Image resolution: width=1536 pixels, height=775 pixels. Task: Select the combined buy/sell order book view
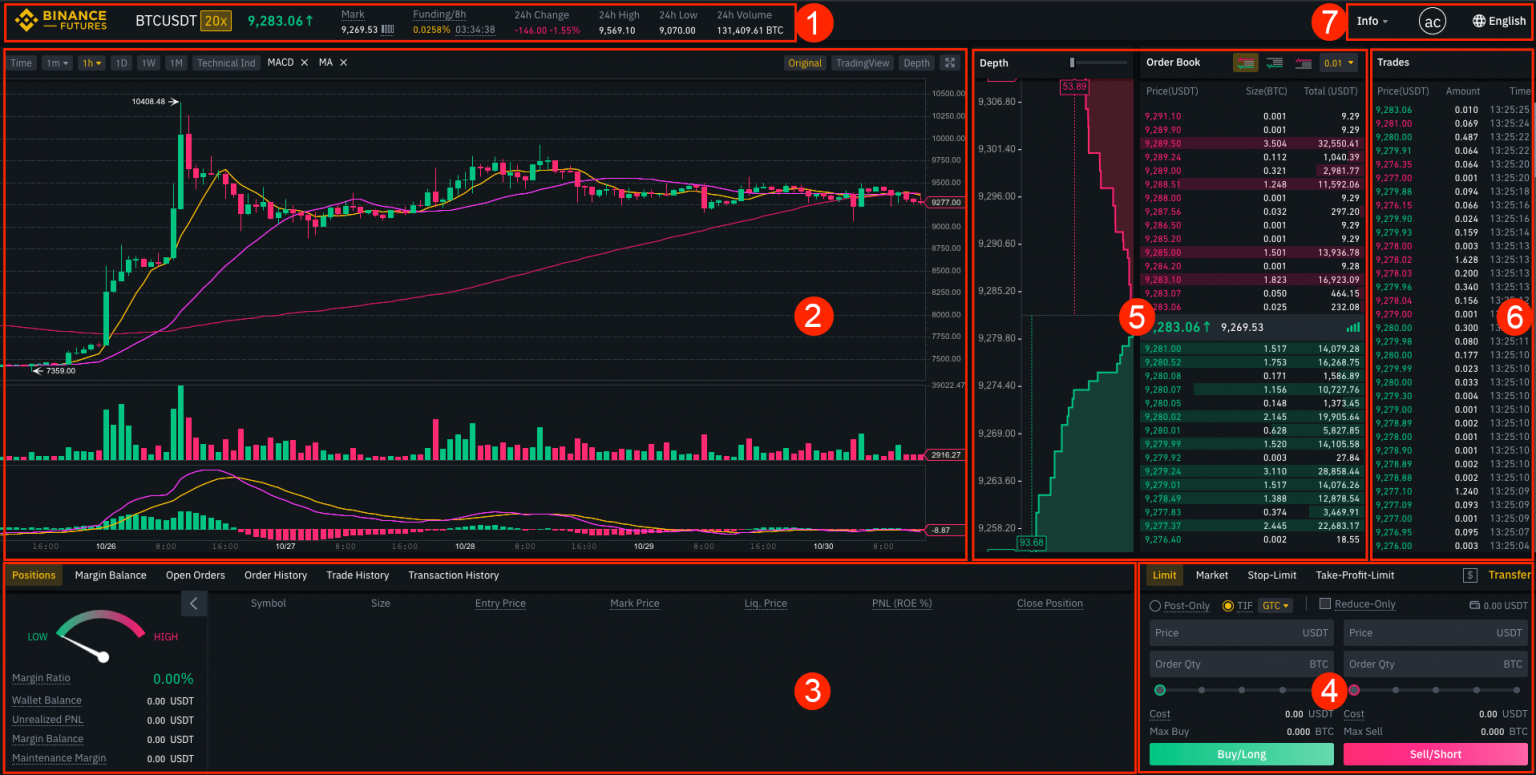[1245, 62]
